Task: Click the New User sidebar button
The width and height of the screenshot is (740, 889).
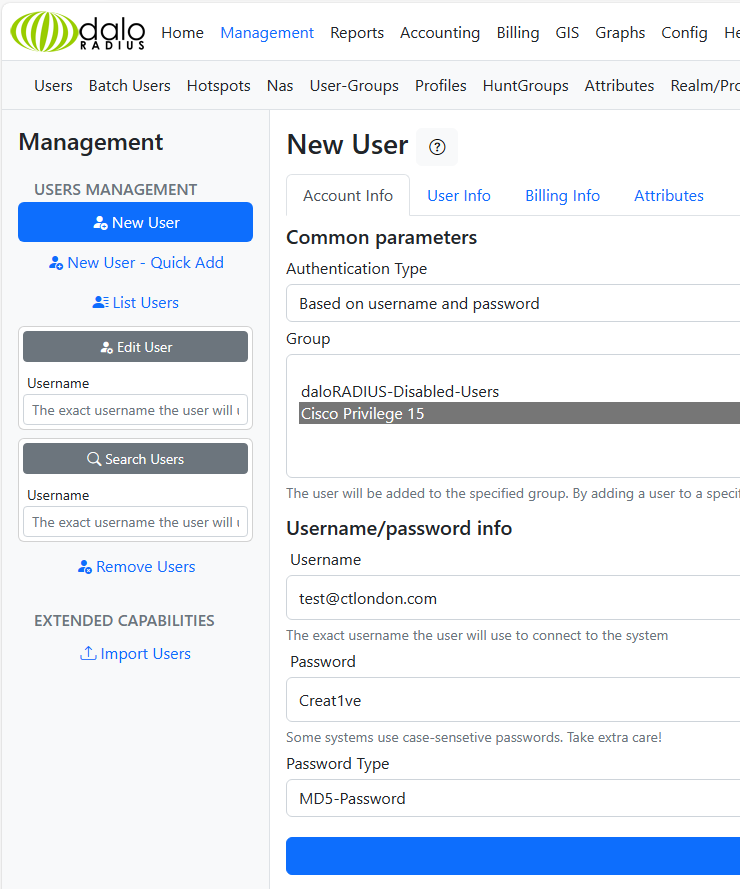Action: coord(135,222)
